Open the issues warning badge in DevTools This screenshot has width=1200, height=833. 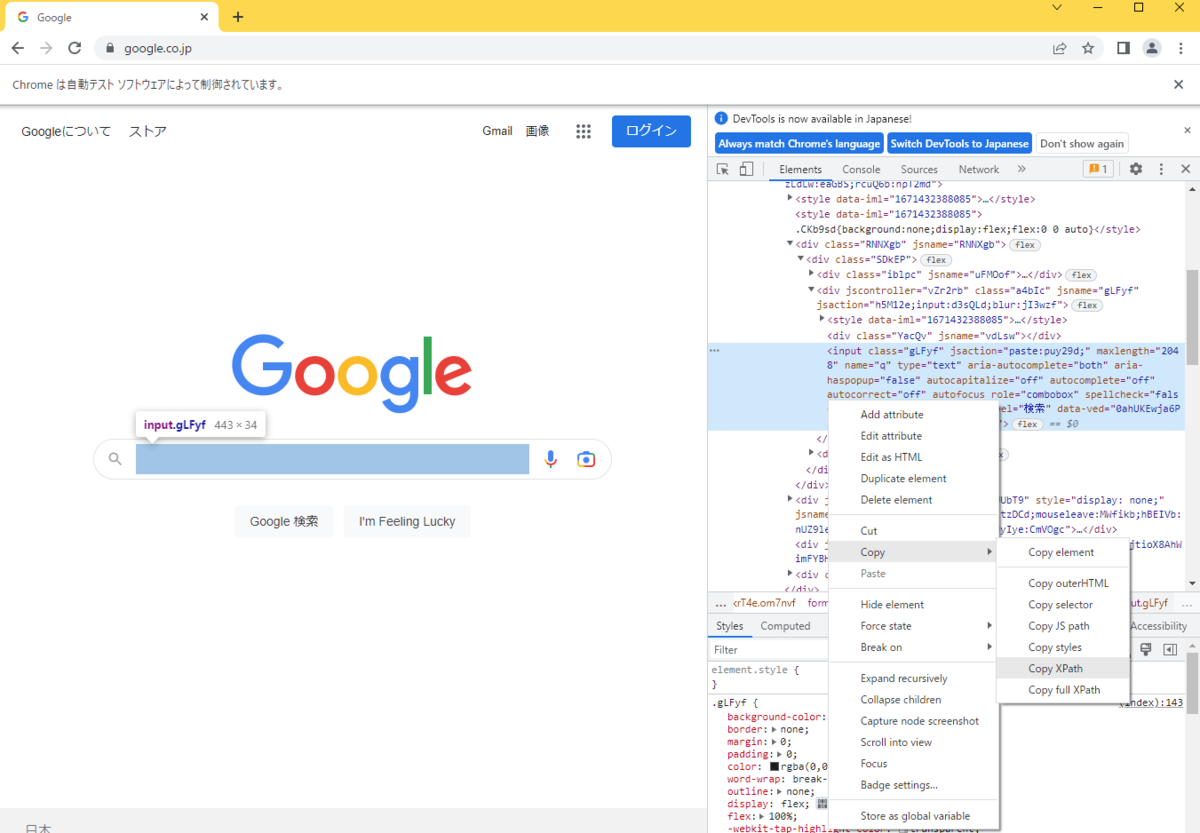(1098, 169)
